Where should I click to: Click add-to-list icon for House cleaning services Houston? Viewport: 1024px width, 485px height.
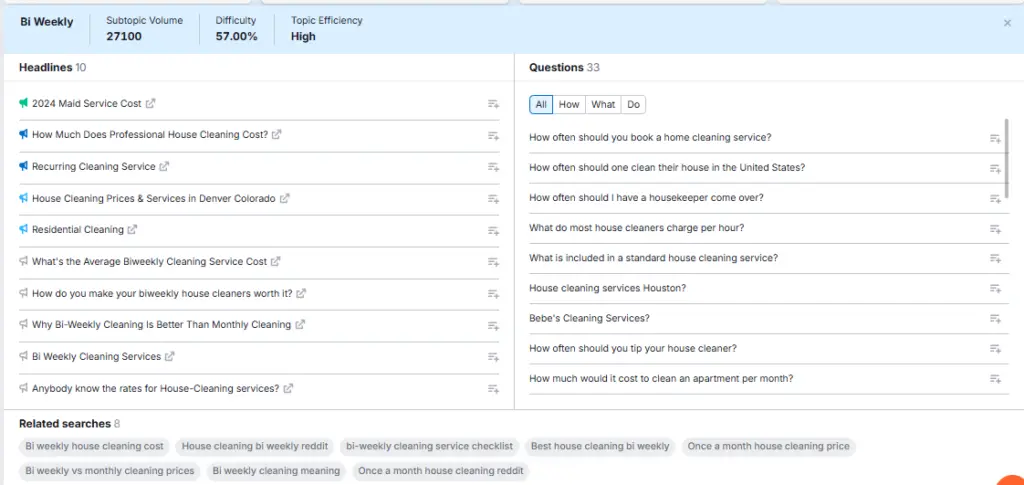[x=994, y=289]
